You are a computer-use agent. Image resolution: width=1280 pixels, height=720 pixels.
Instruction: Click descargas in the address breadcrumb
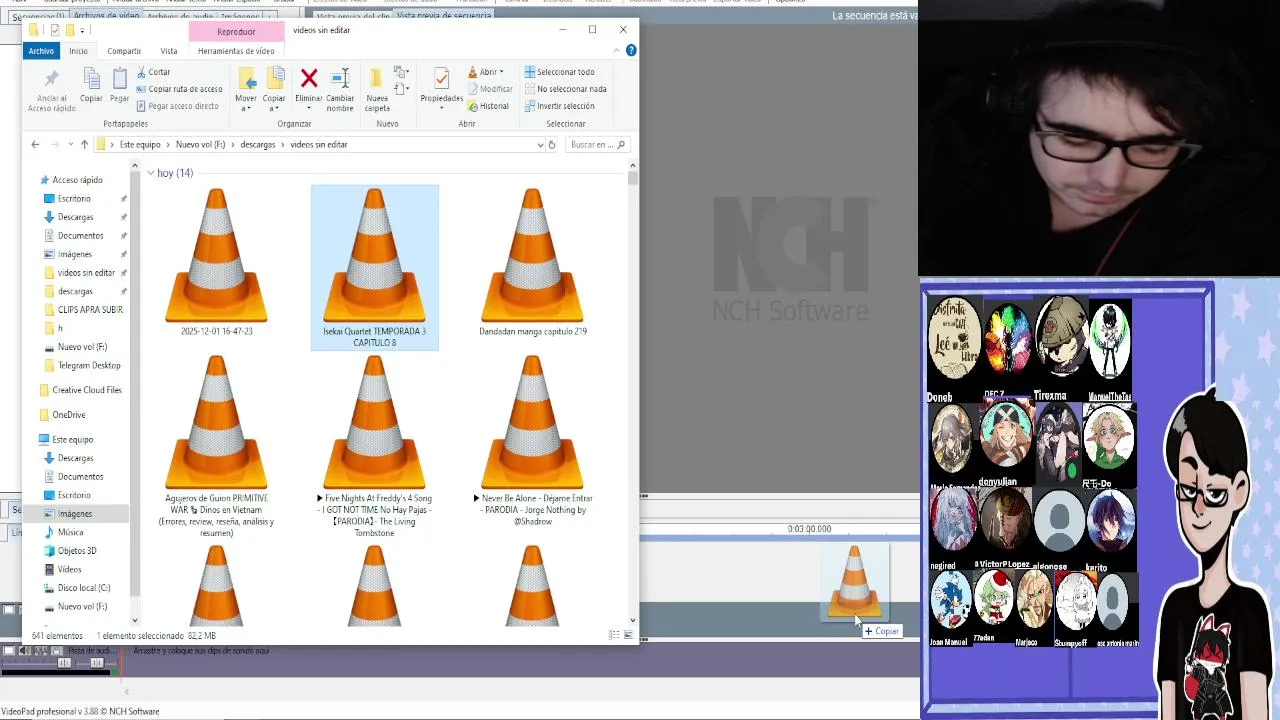257,144
